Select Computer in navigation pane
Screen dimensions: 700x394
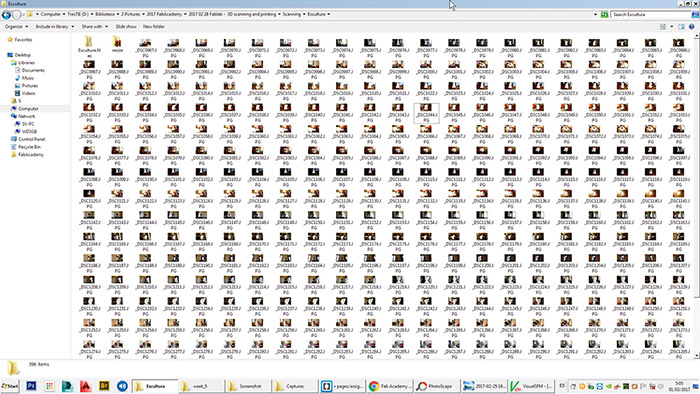[x=28, y=108]
